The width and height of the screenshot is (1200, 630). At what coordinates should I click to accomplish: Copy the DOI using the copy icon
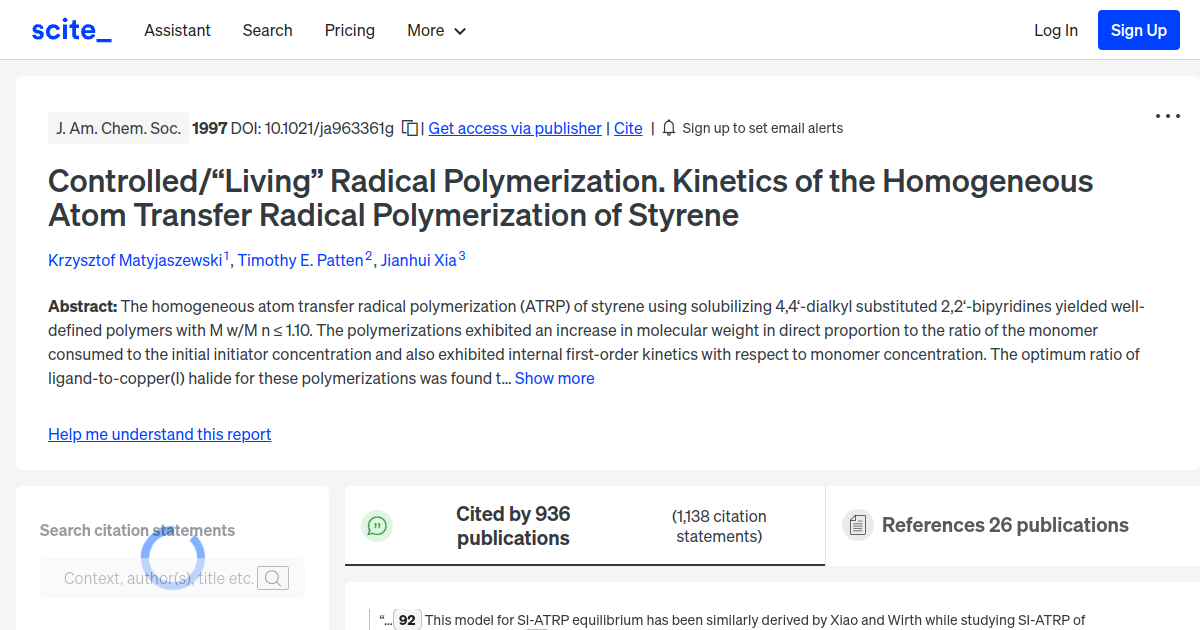point(409,128)
